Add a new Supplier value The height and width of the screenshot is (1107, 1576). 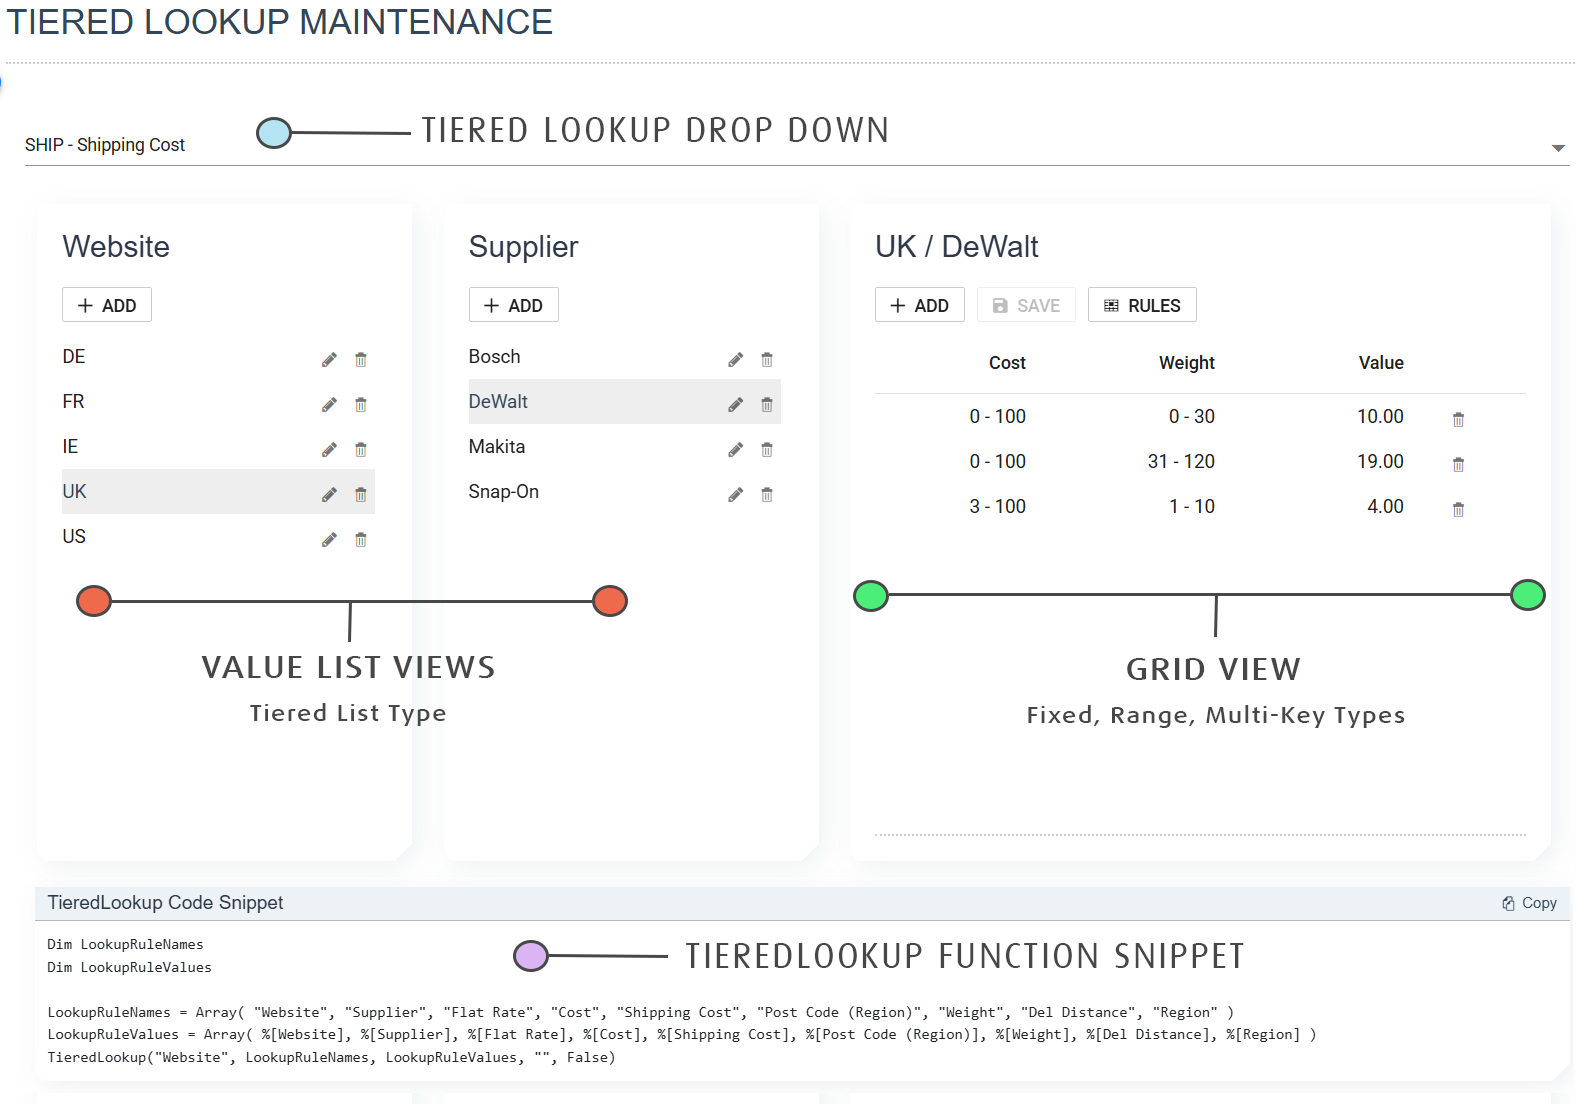coord(513,306)
